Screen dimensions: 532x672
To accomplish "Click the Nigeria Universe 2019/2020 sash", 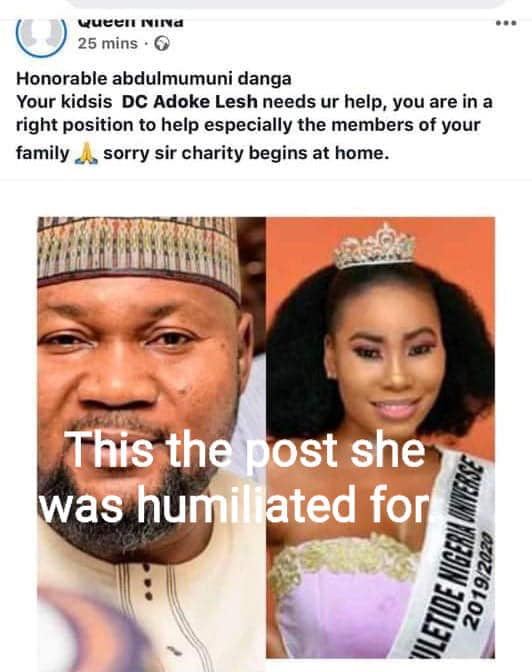I will [x=452, y=557].
